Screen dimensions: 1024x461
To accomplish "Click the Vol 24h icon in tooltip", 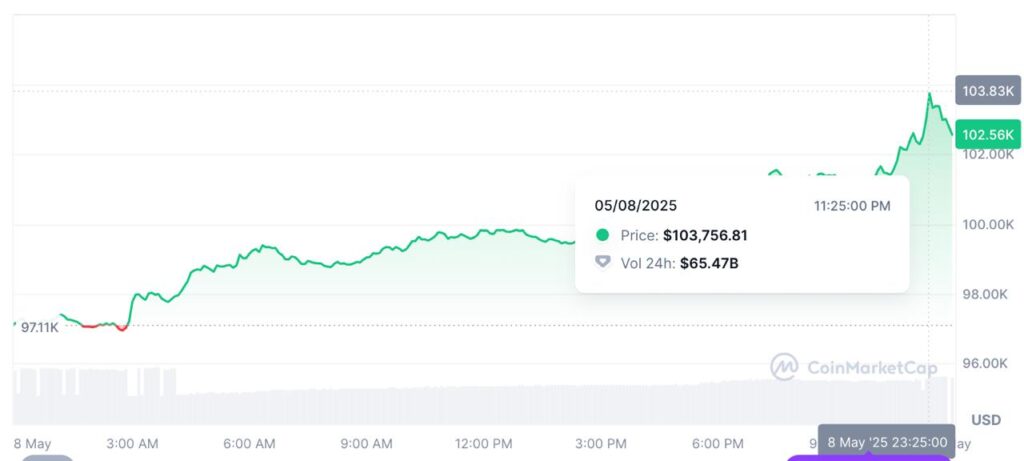I will point(602,262).
